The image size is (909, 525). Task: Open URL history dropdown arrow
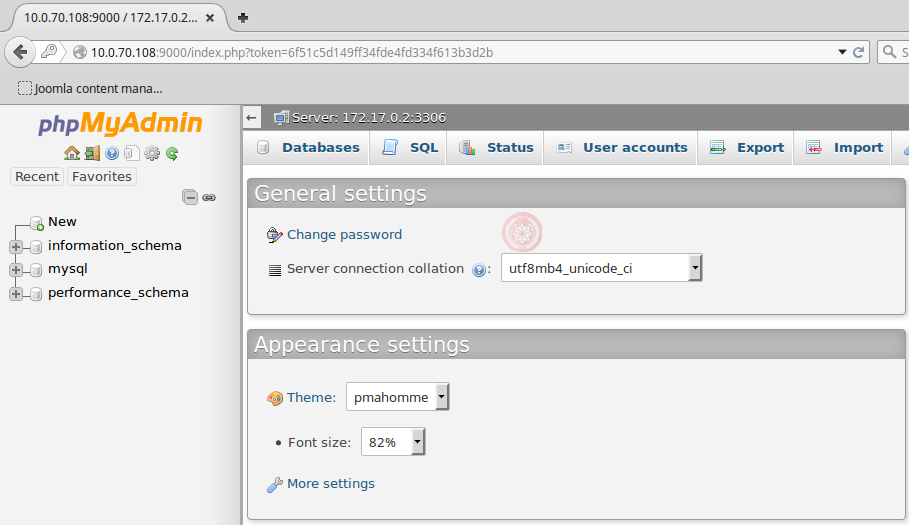tap(842, 52)
